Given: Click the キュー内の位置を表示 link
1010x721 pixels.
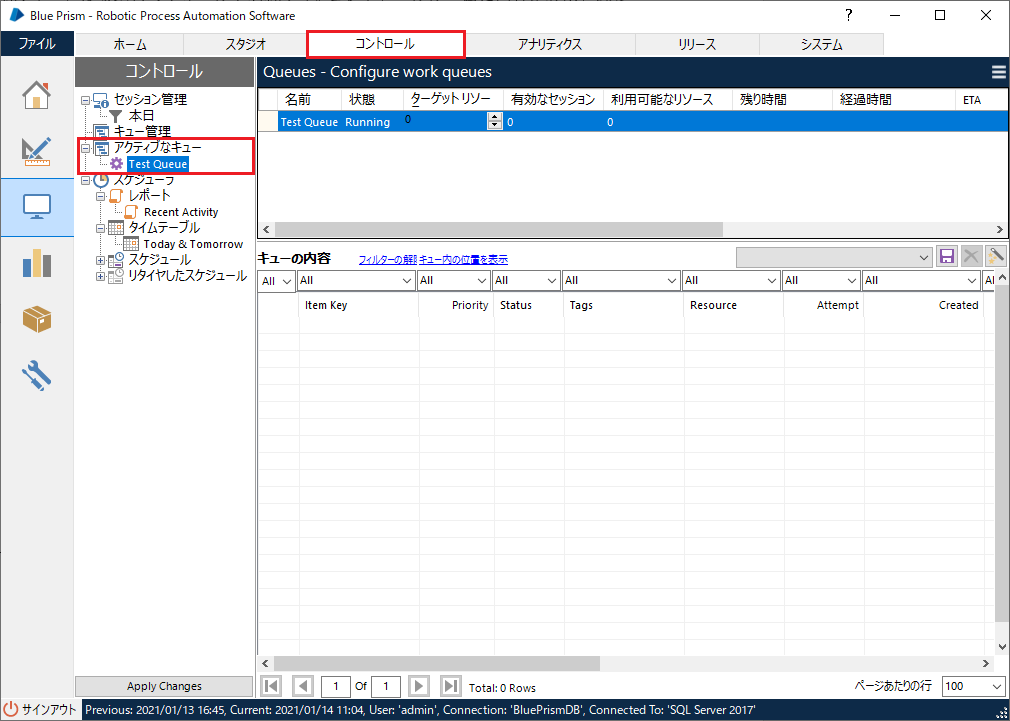Looking at the screenshot, I should pos(464,260).
